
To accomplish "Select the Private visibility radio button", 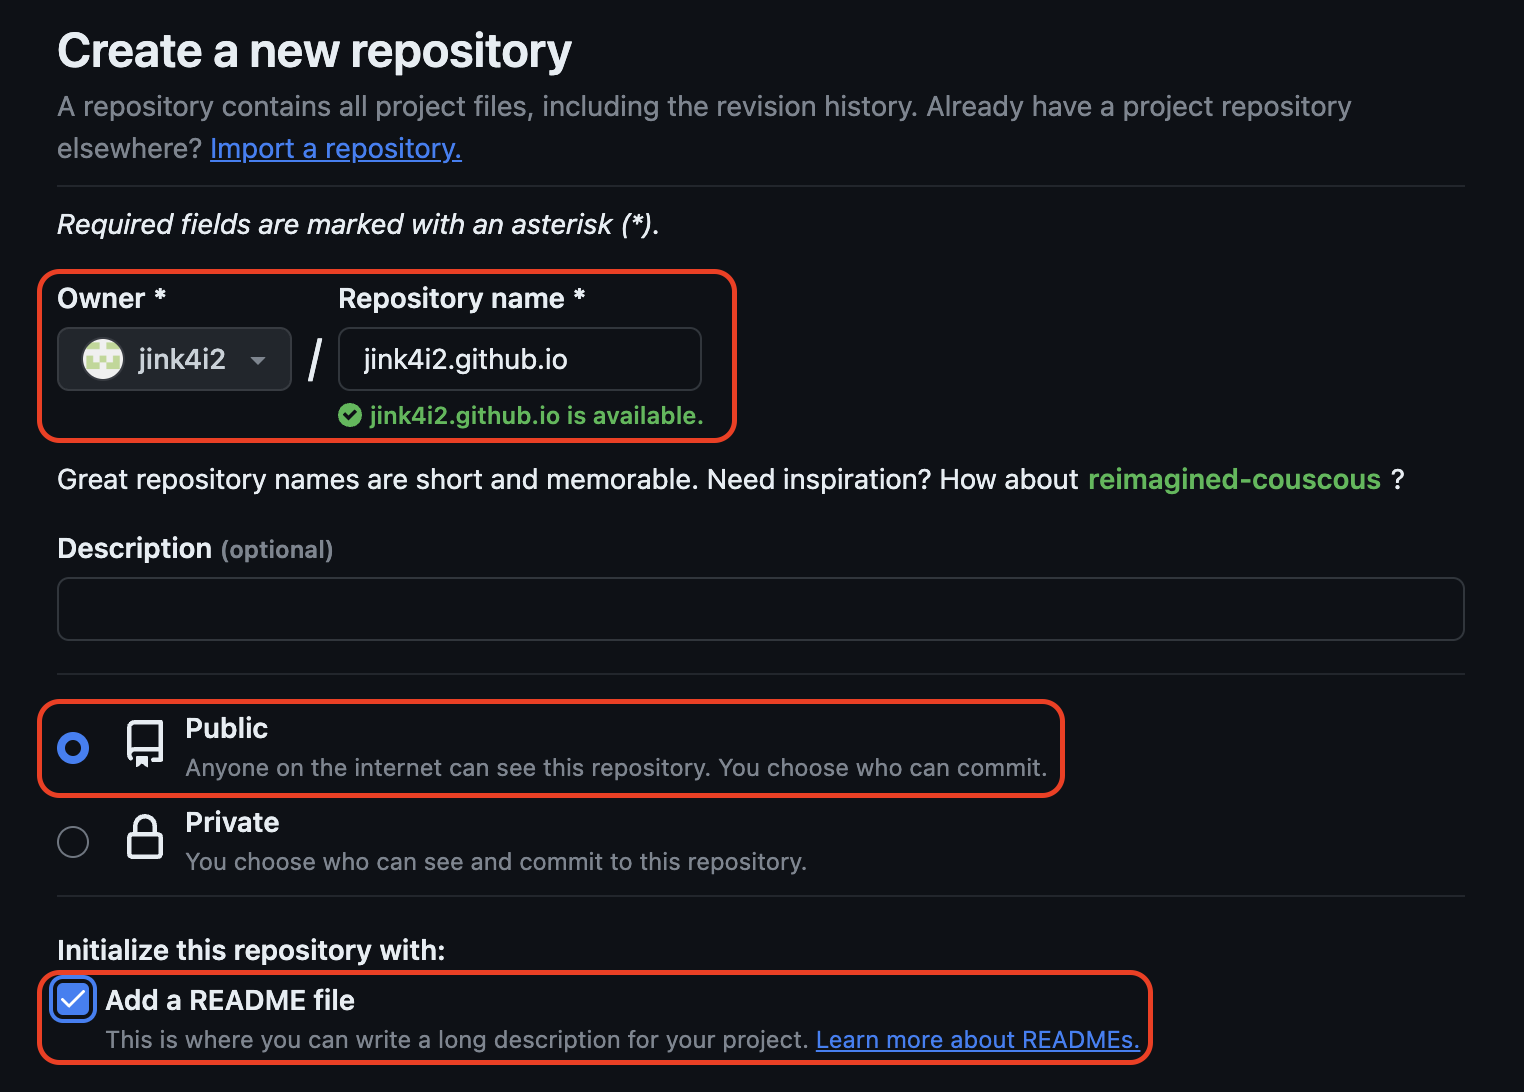I will (72, 841).
